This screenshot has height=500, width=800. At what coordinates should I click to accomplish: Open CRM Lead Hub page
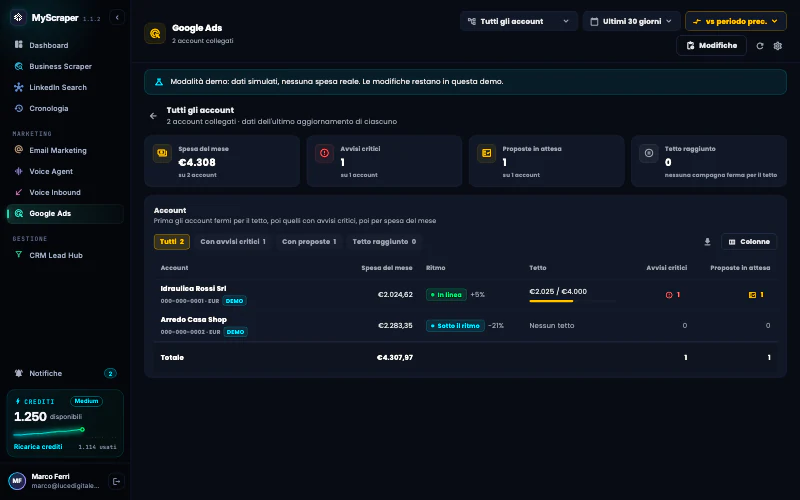point(65,255)
